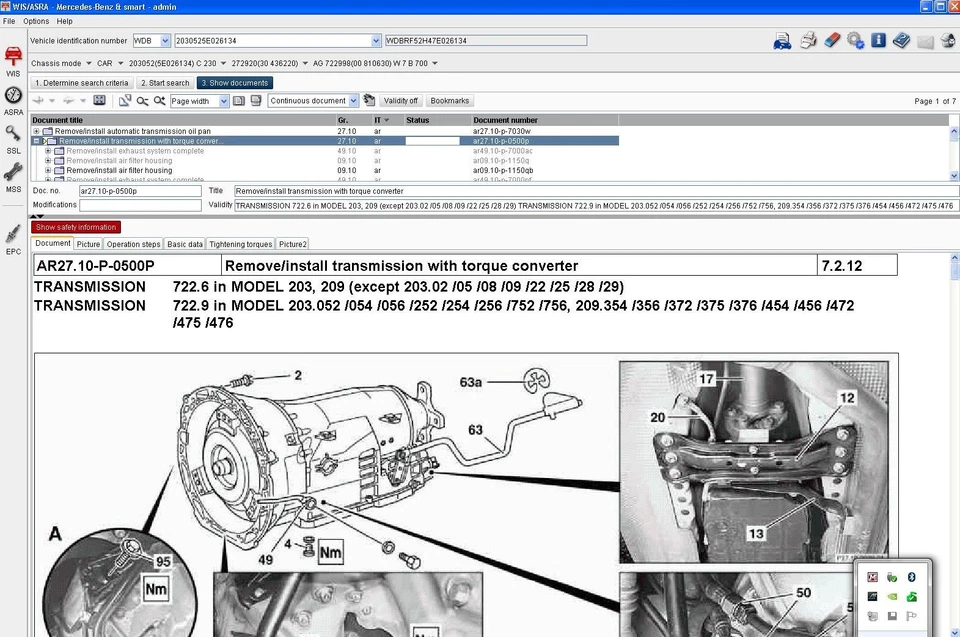Open the Continuous document dropdown
The height and width of the screenshot is (637, 960).
[x=352, y=100]
